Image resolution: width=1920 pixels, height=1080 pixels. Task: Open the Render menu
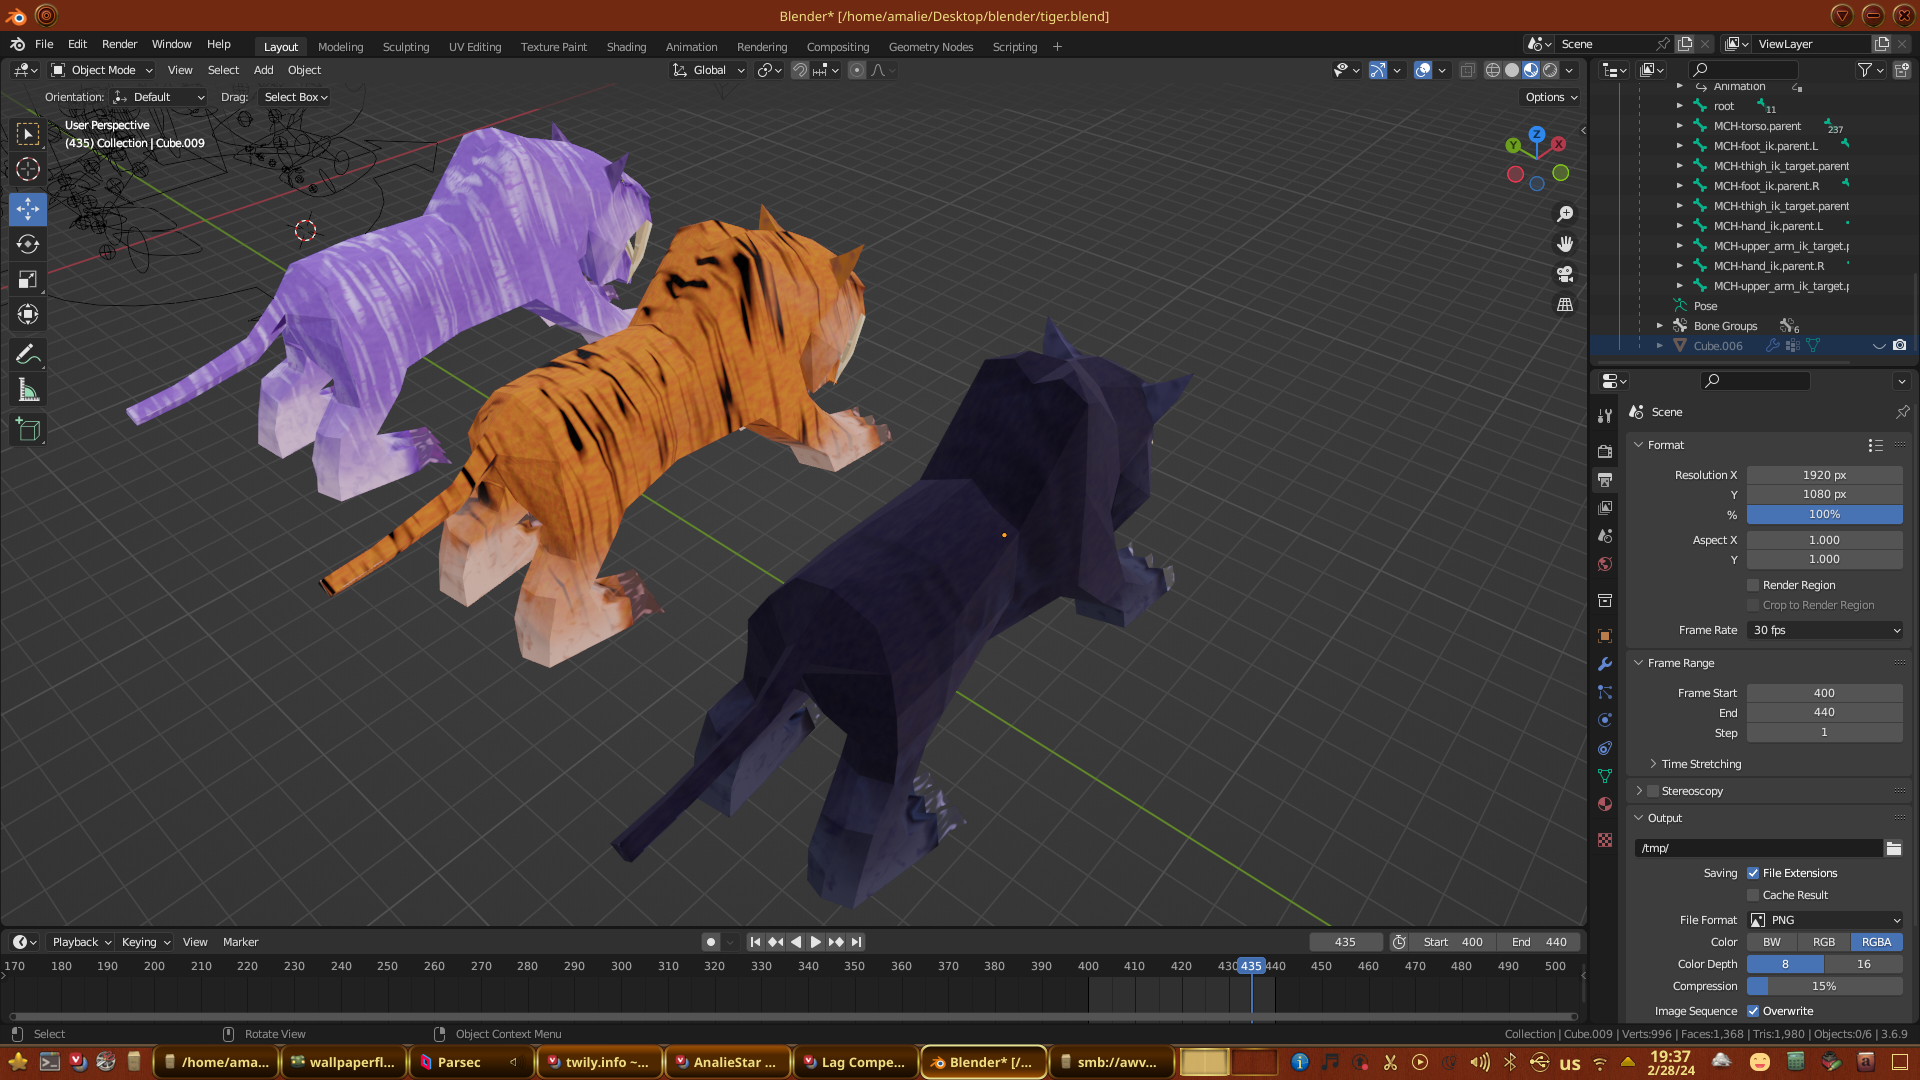pos(119,44)
